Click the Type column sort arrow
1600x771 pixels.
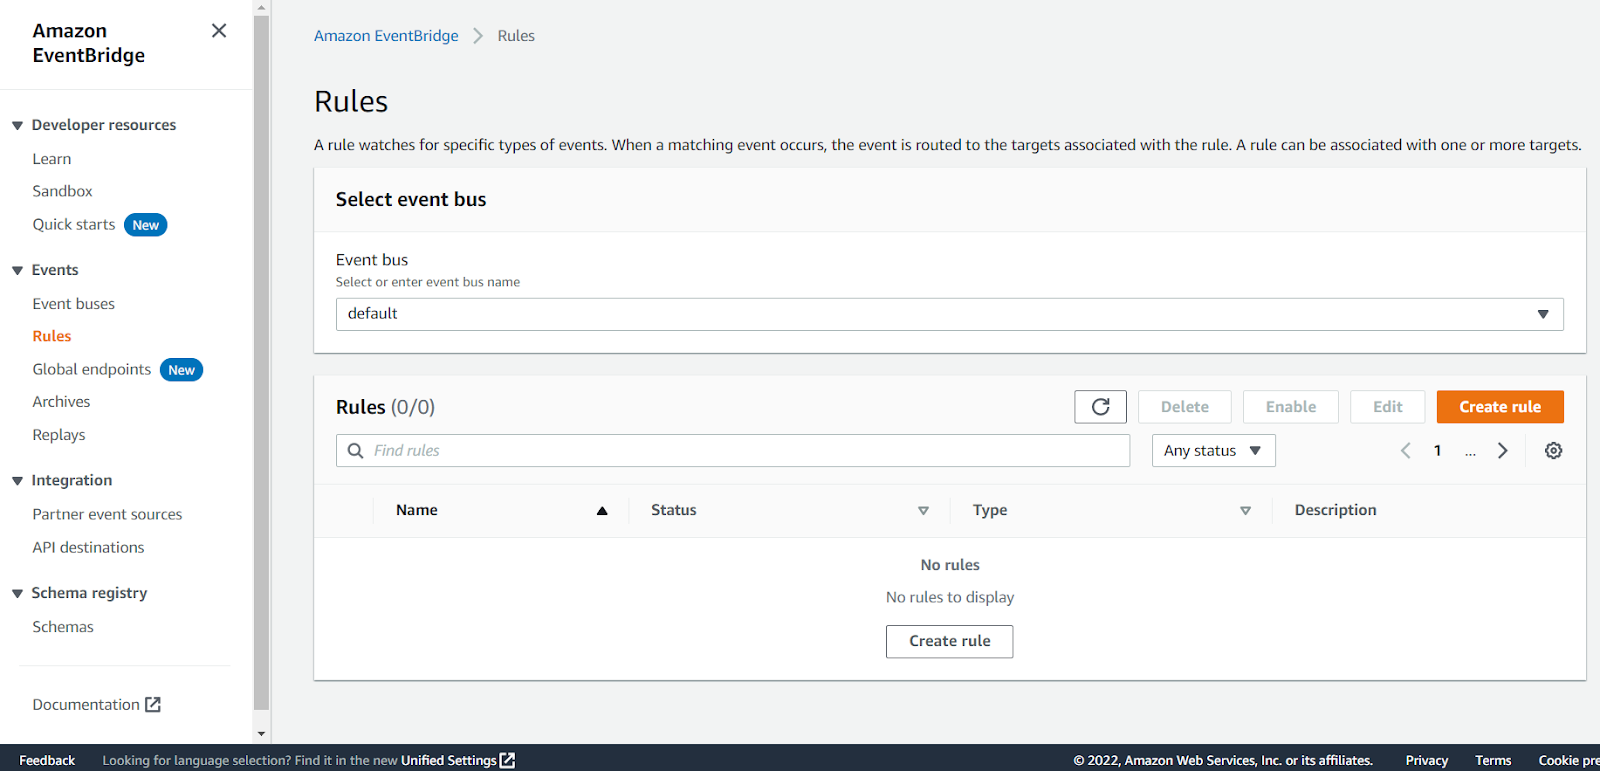[1245, 511]
